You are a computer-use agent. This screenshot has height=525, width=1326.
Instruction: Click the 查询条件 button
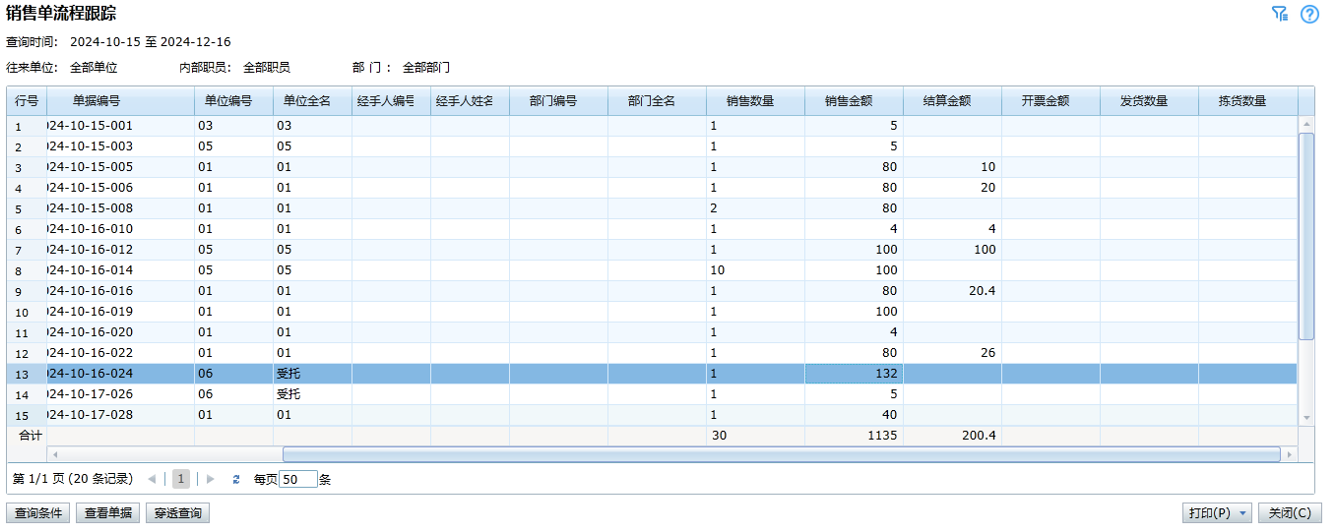[x=39, y=513]
